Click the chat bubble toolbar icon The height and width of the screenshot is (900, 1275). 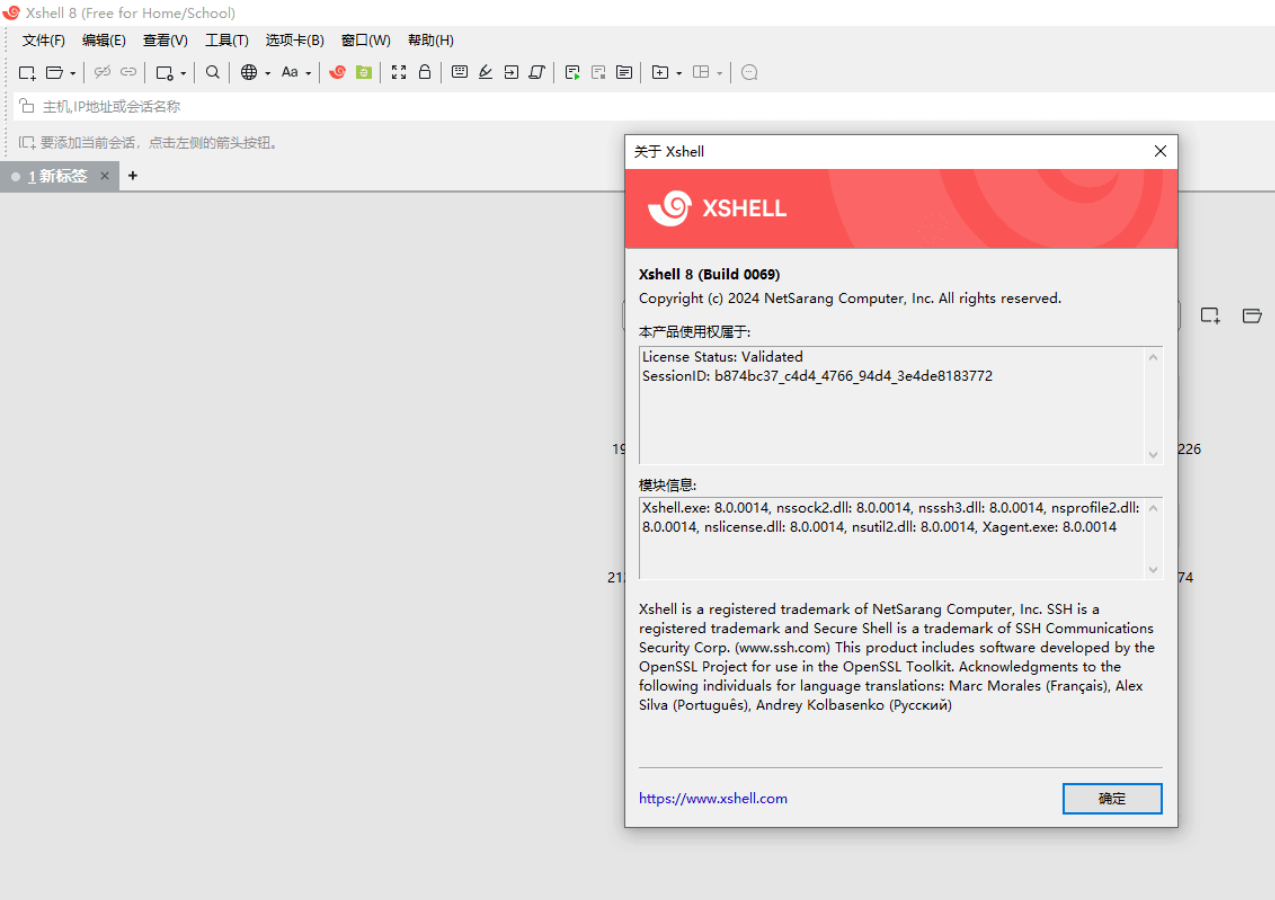pos(749,72)
